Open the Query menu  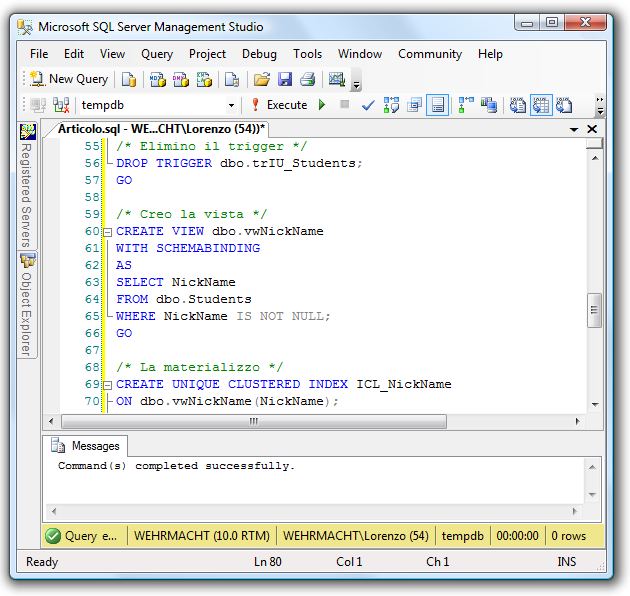click(x=157, y=54)
